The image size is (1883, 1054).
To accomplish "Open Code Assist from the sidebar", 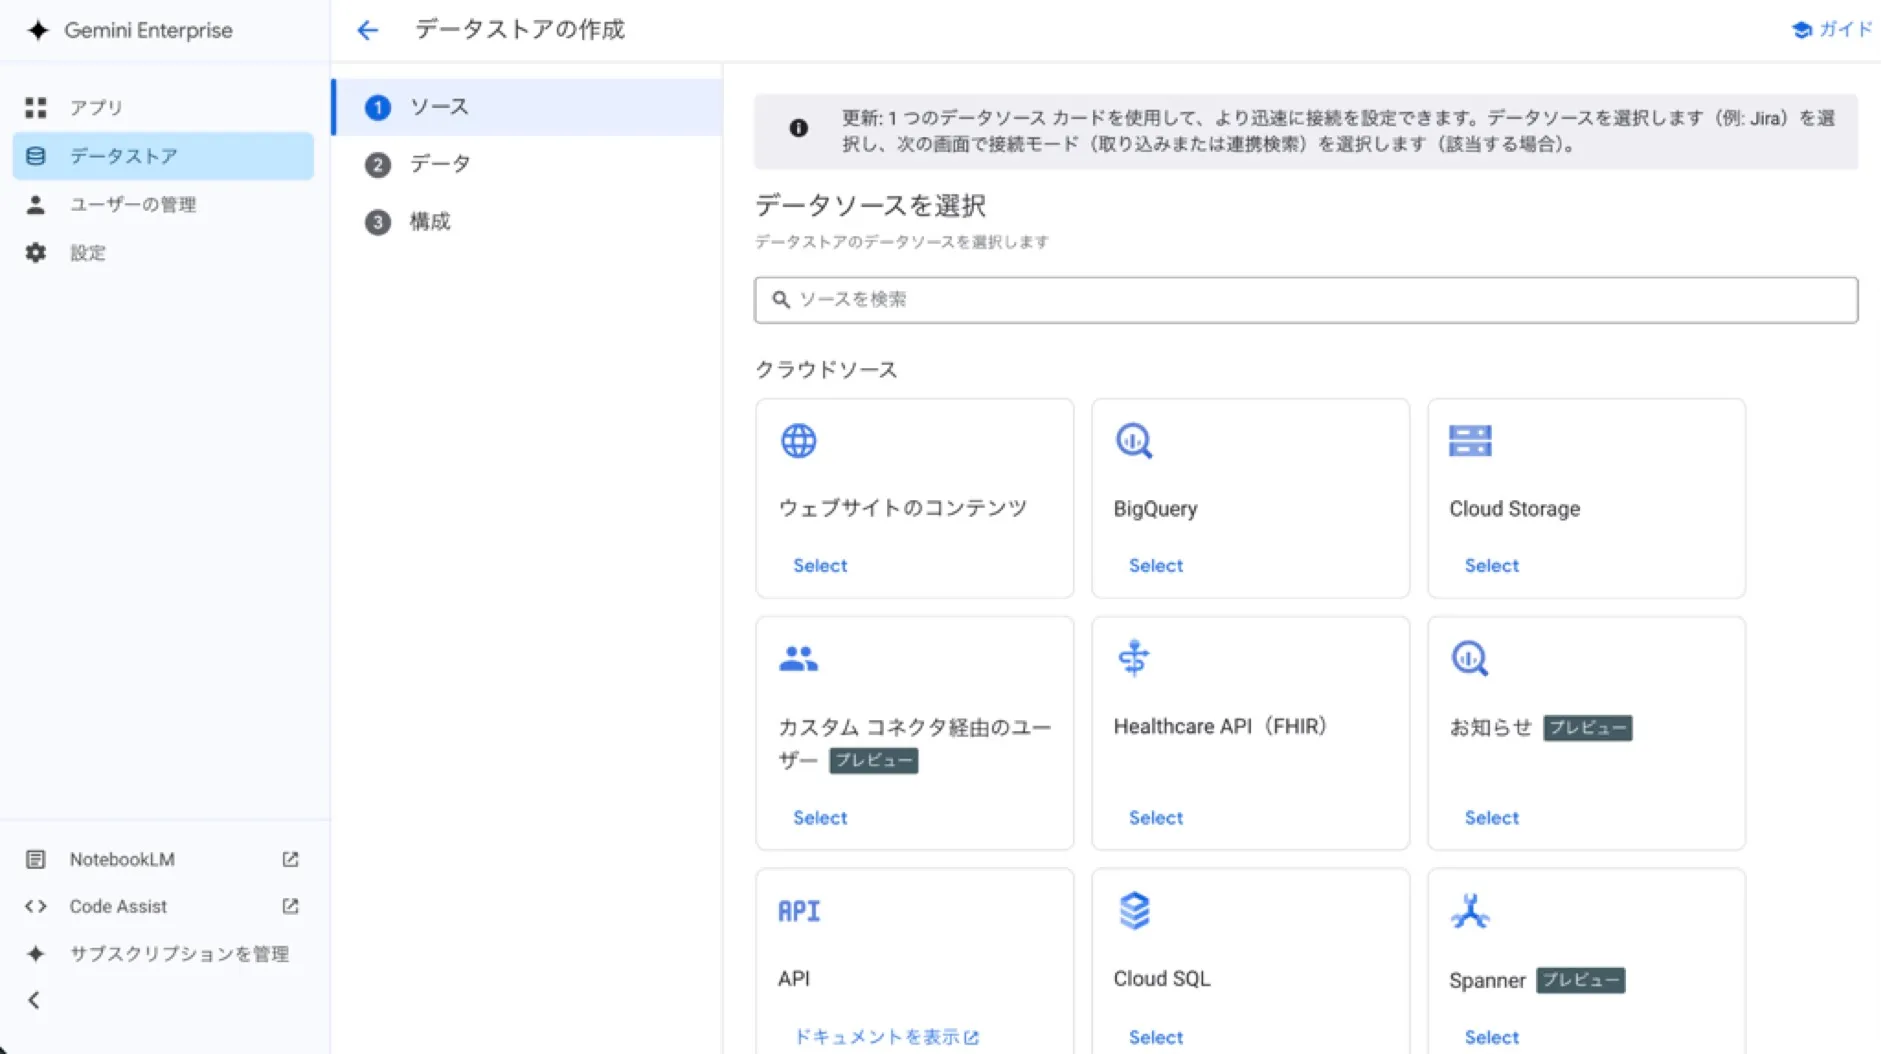I will pyautogui.click(x=117, y=906).
